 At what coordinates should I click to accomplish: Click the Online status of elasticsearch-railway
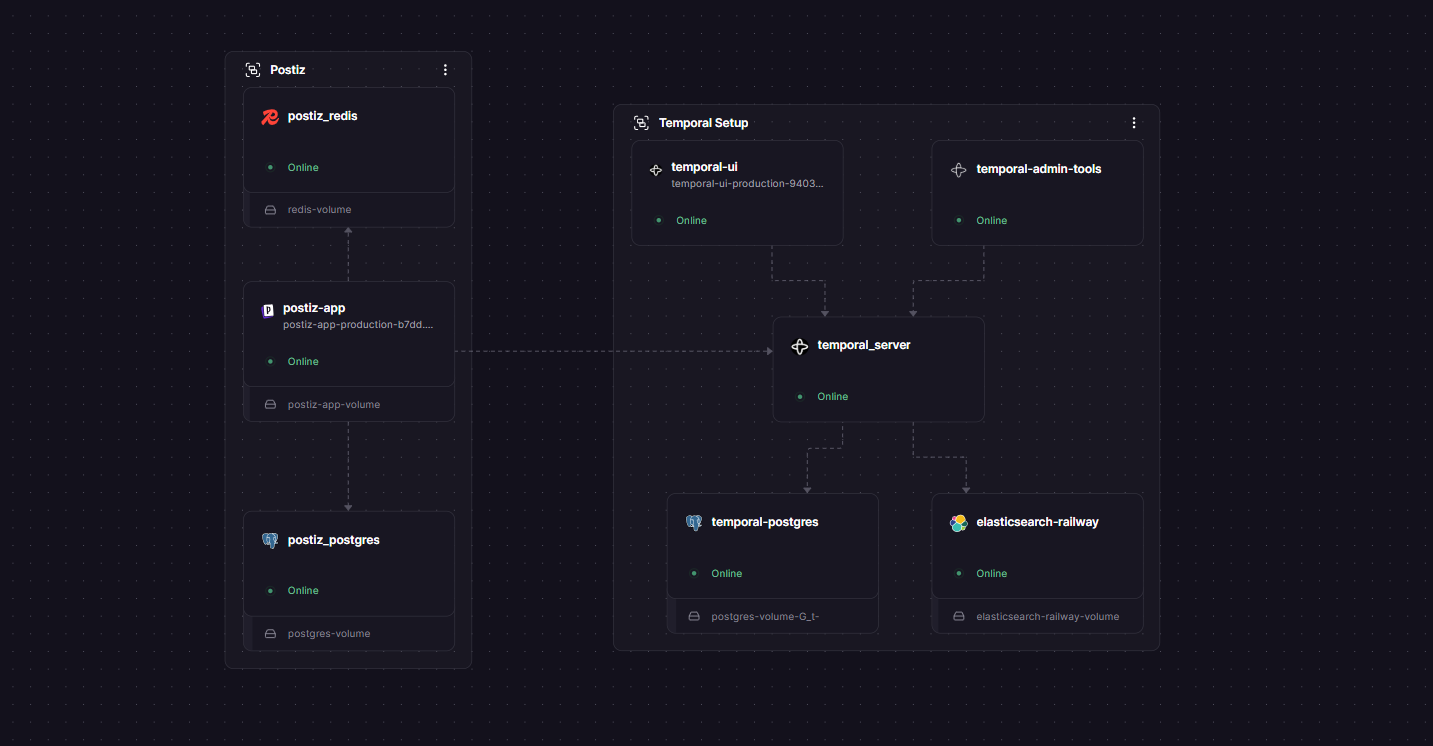992,573
